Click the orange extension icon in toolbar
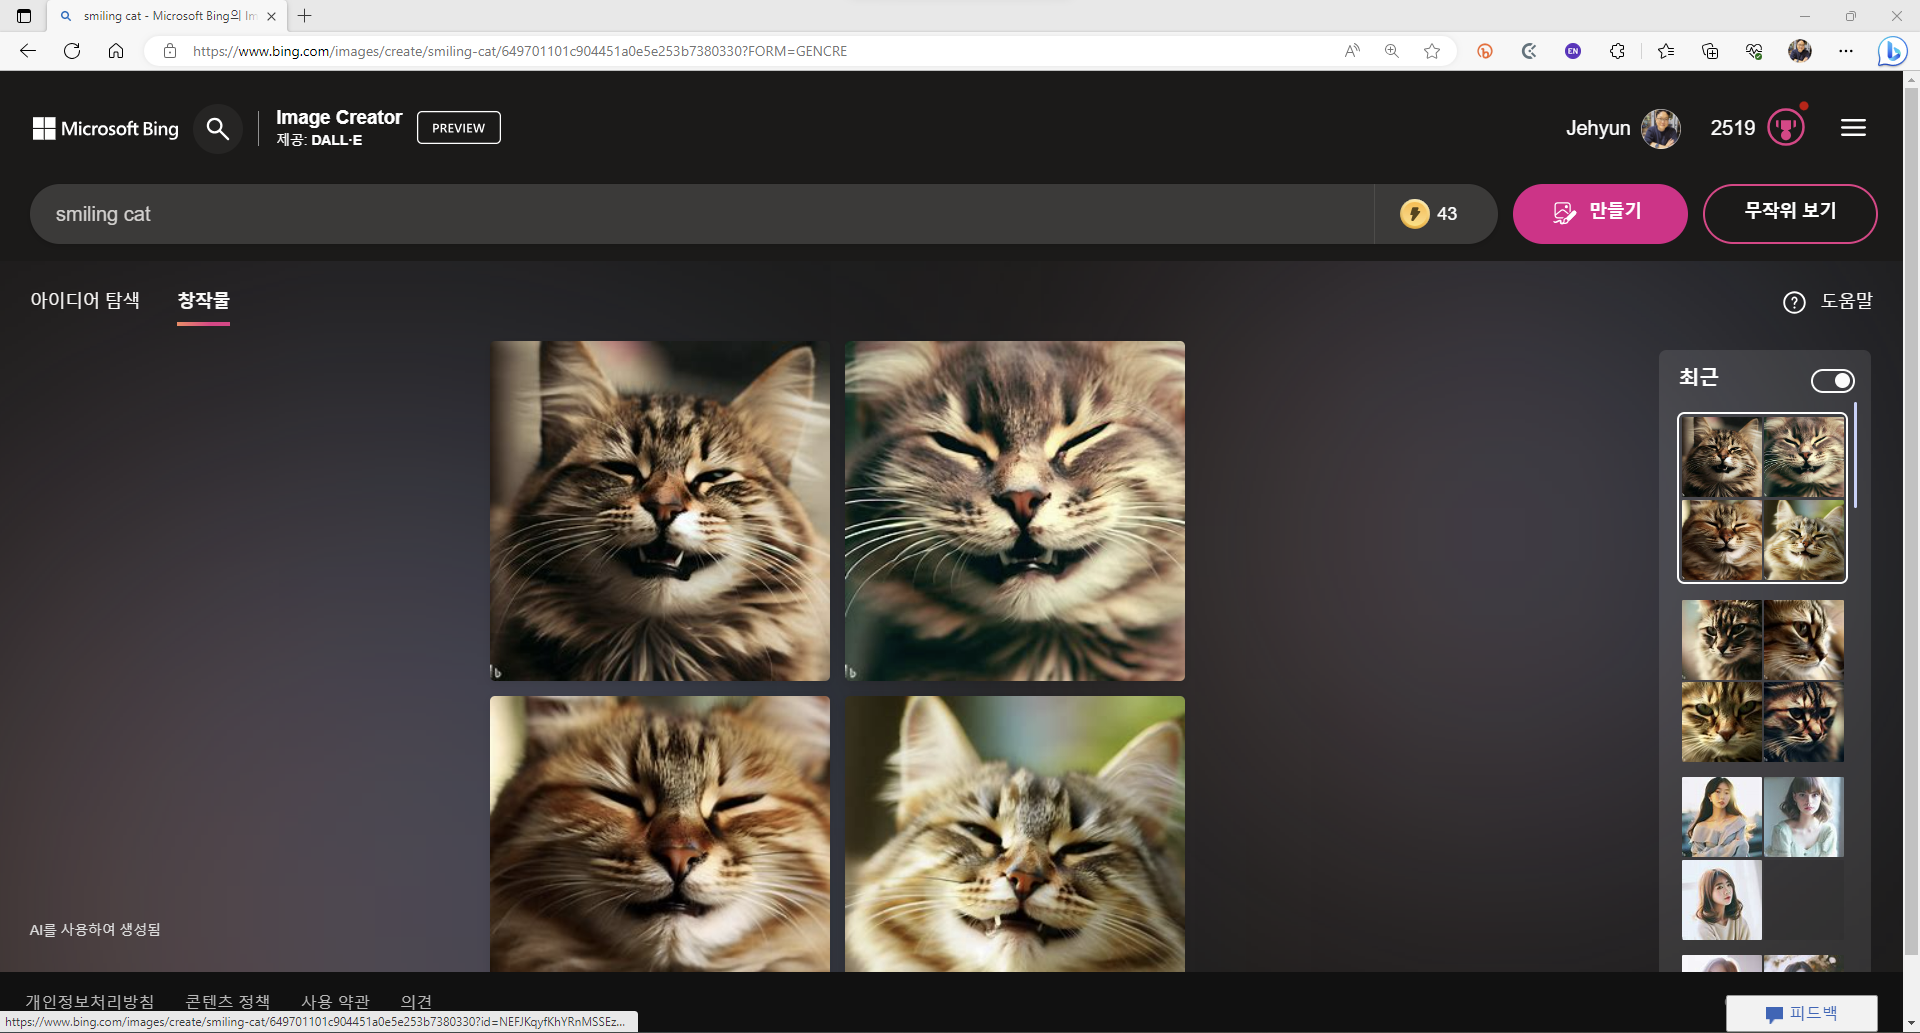The width and height of the screenshot is (1920, 1033). [x=1485, y=51]
